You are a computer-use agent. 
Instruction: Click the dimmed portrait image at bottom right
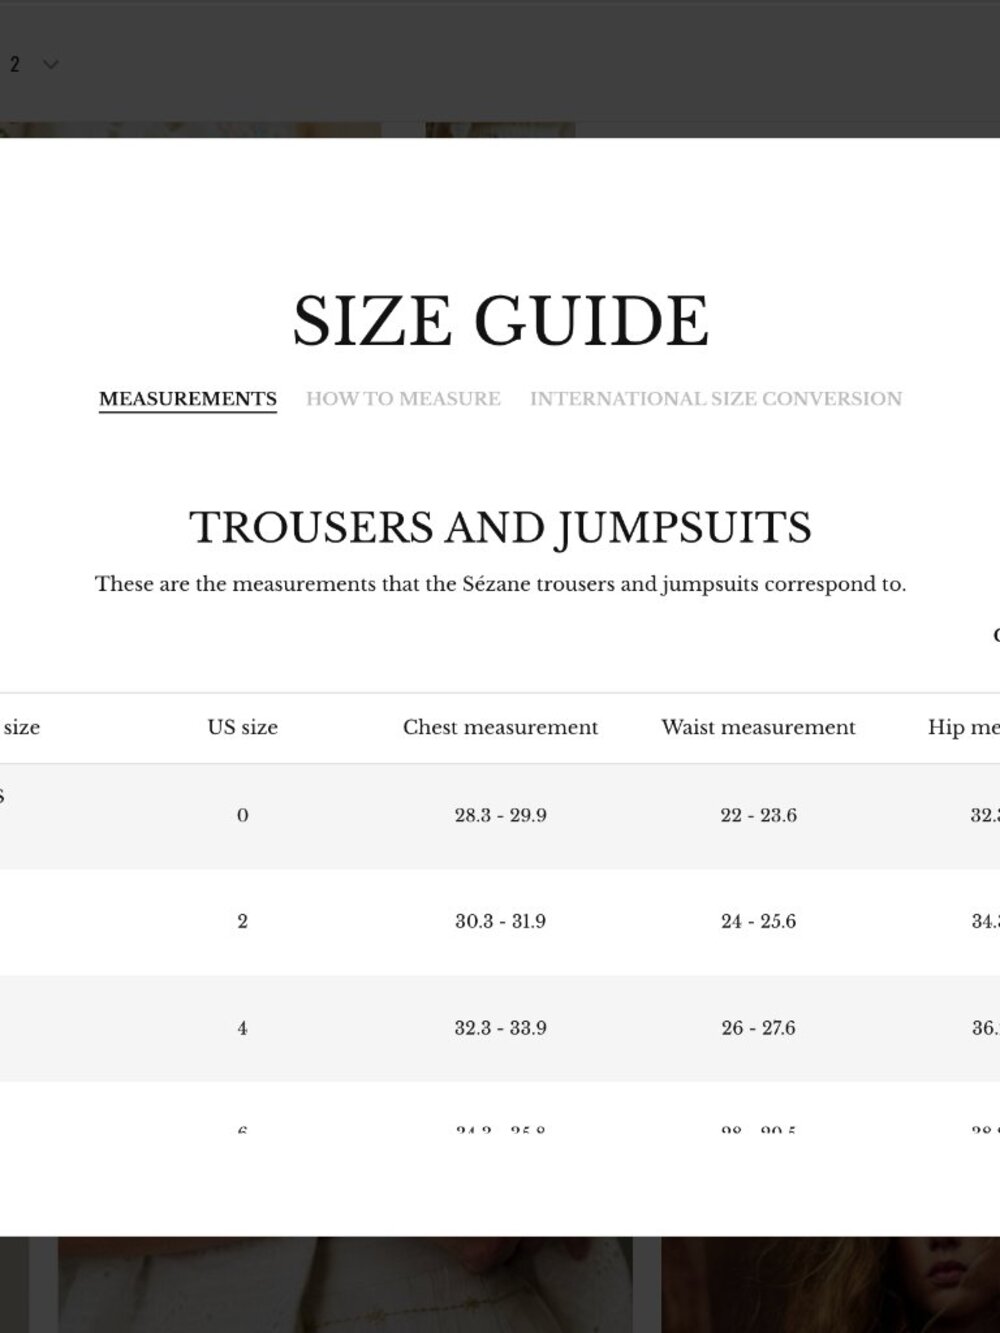click(x=830, y=1285)
